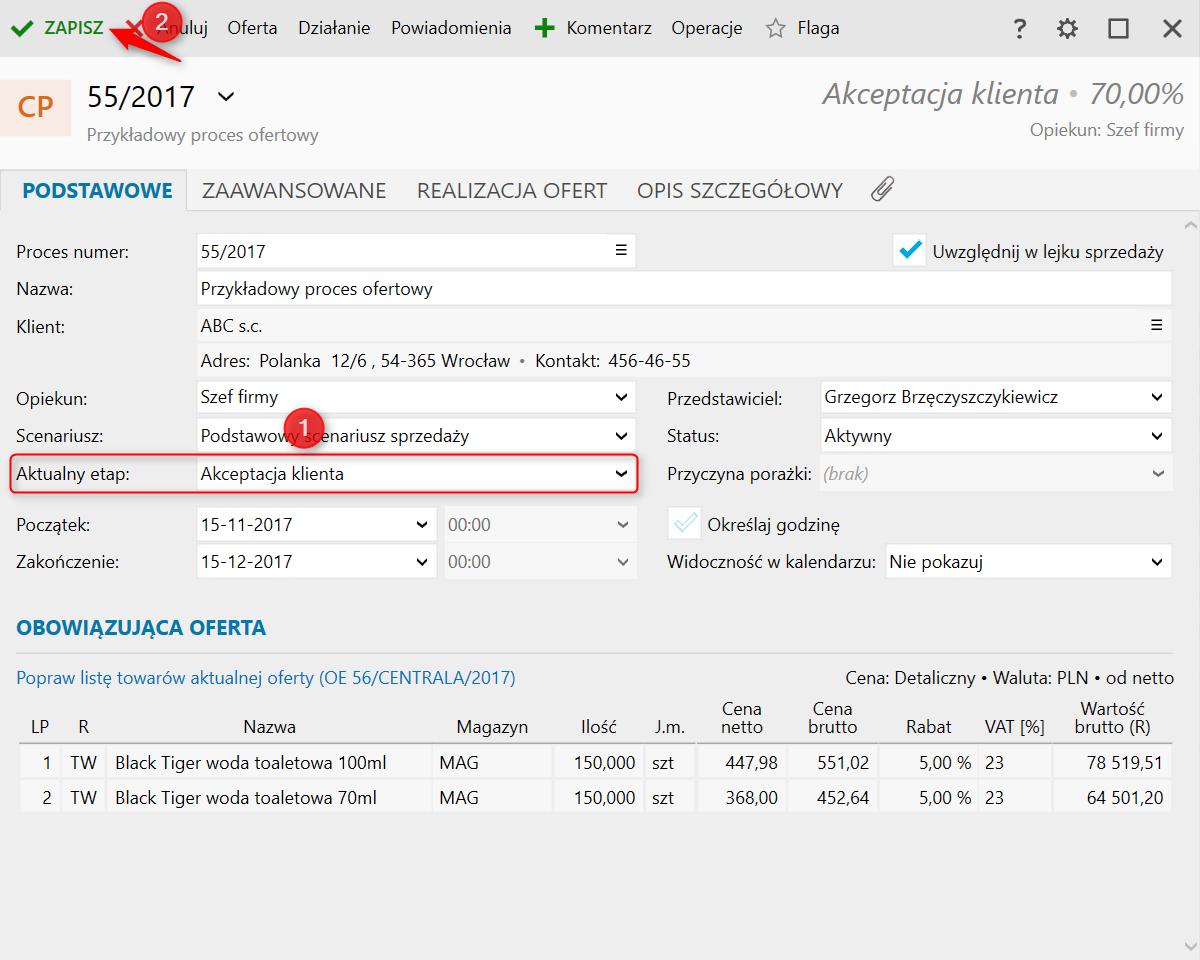Click Popraw listę towarów aktualnej oferty link
This screenshot has height=960, width=1200.
point(266,678)
